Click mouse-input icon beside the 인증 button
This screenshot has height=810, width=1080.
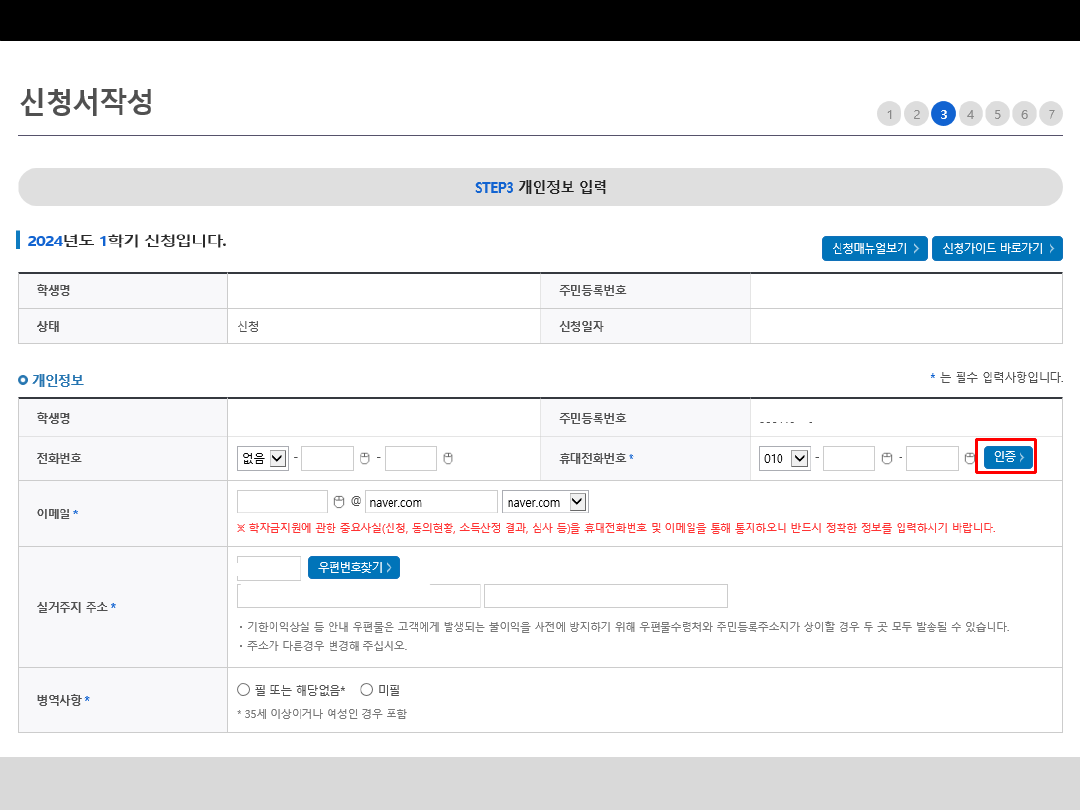tap(969, 458)
